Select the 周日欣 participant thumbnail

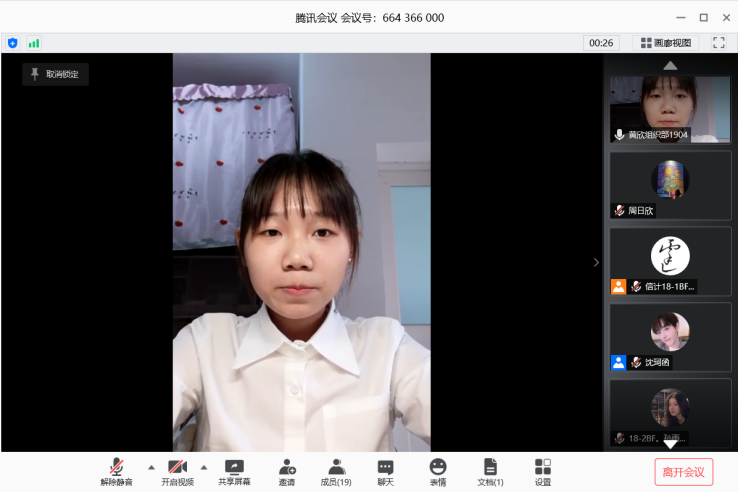[670, 185]
